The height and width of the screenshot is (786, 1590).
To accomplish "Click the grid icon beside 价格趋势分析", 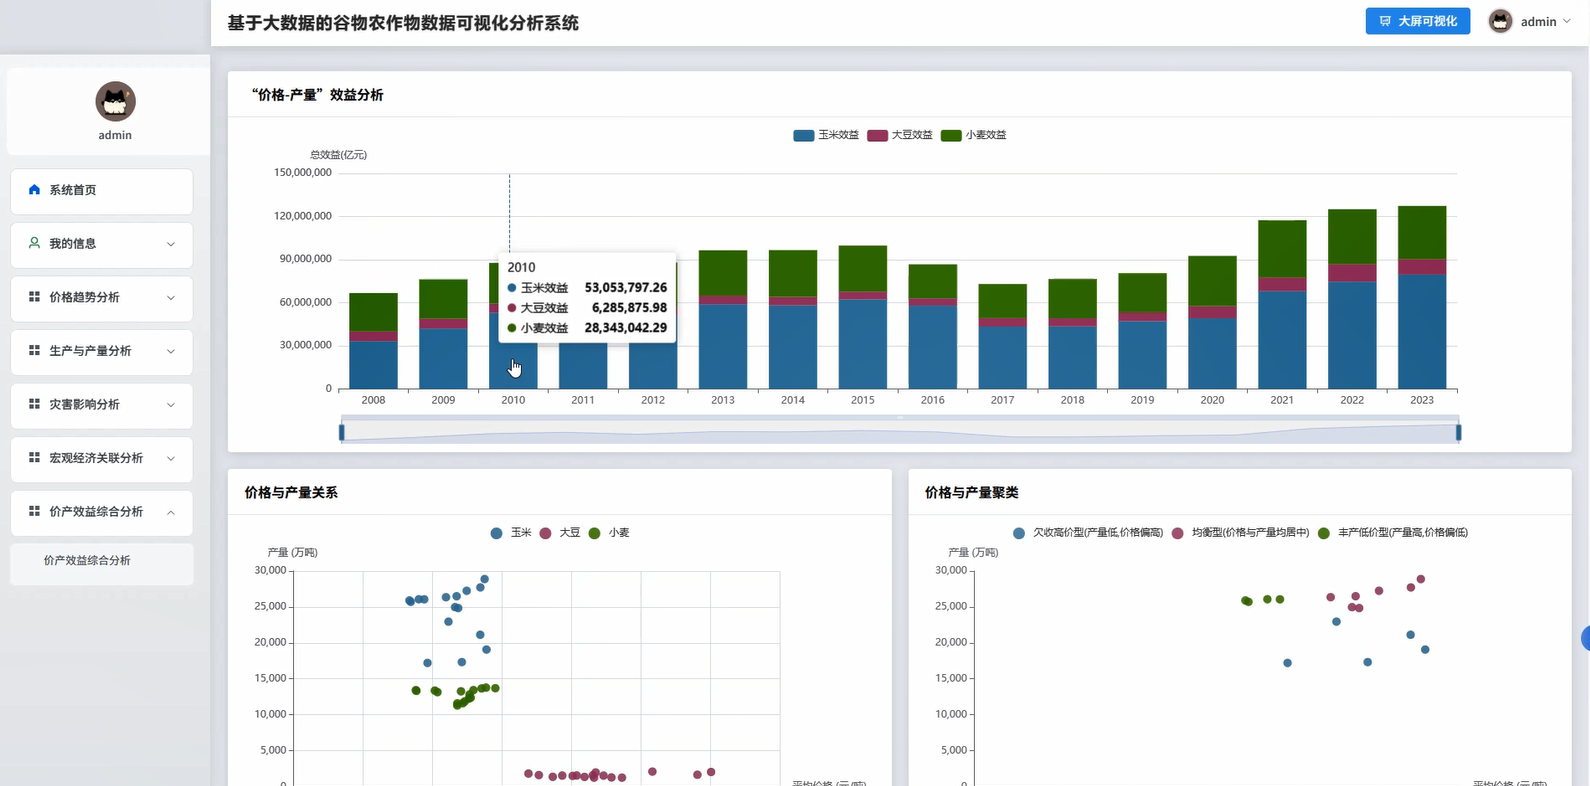I will (x=34, y=297).
